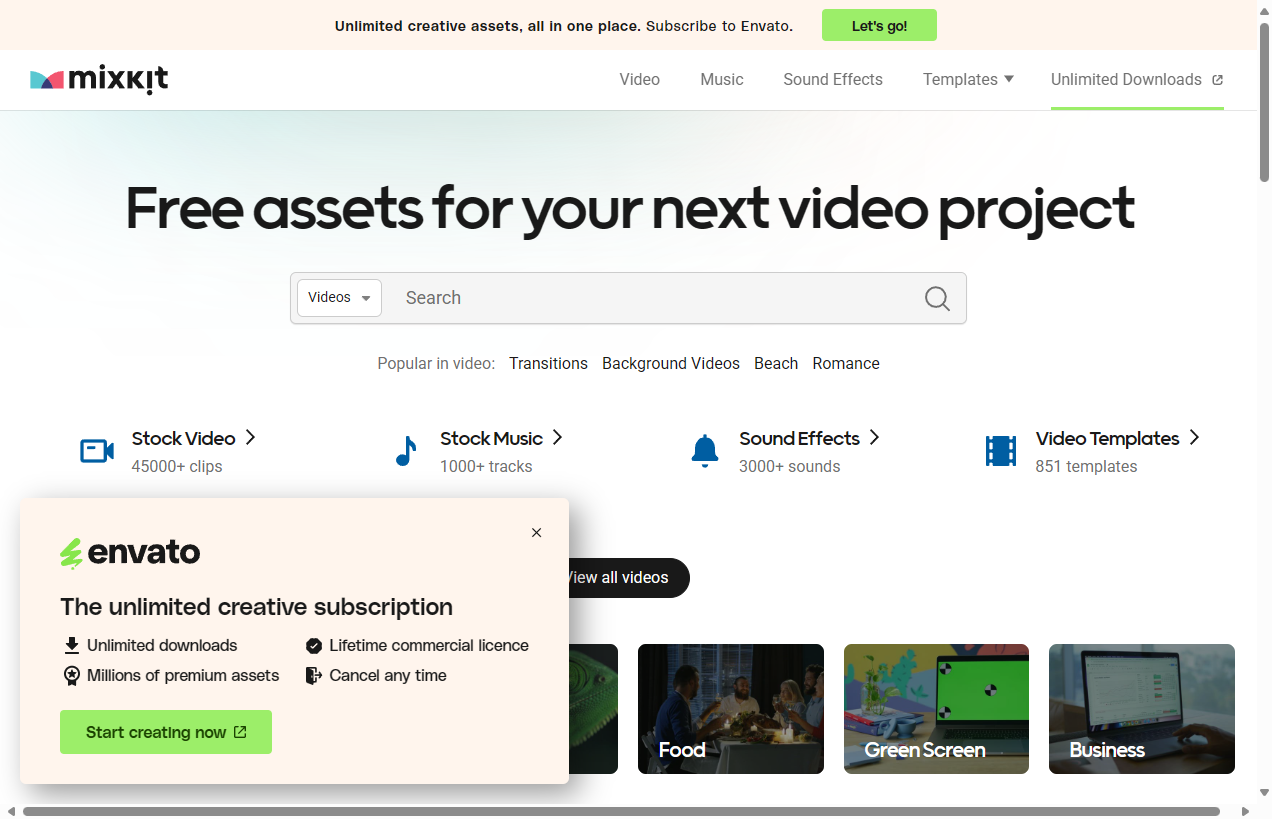Screen dimensions: 1272x819
Task: Go to Music in top navigation
Action: pyautogui.click(x=721, y=80)
